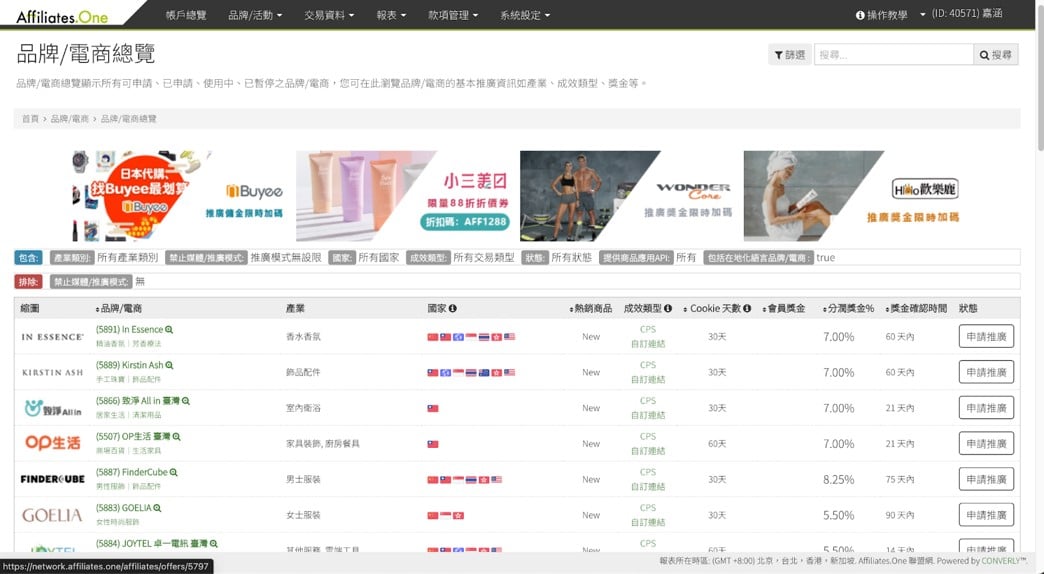Sort table by 分潤獎金% column
Screen dimensions: 1044x574
848,308
